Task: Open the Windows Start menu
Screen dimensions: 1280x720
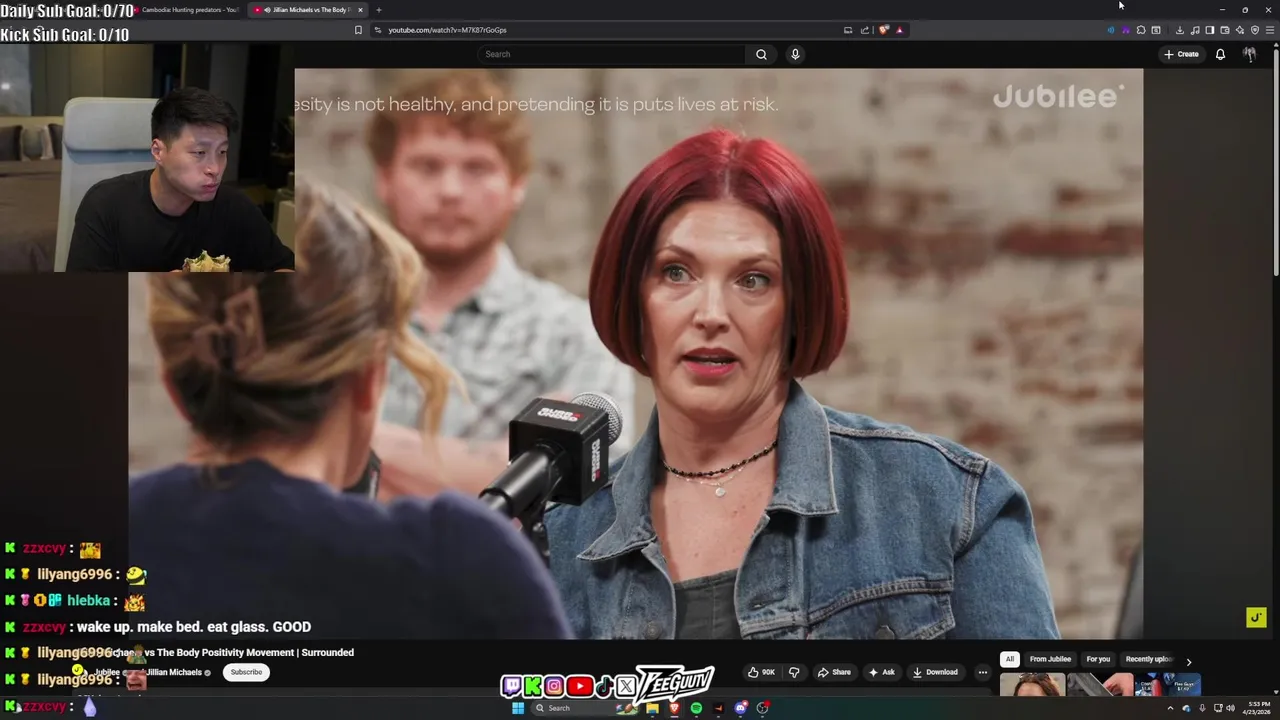Action: [518, 708]
